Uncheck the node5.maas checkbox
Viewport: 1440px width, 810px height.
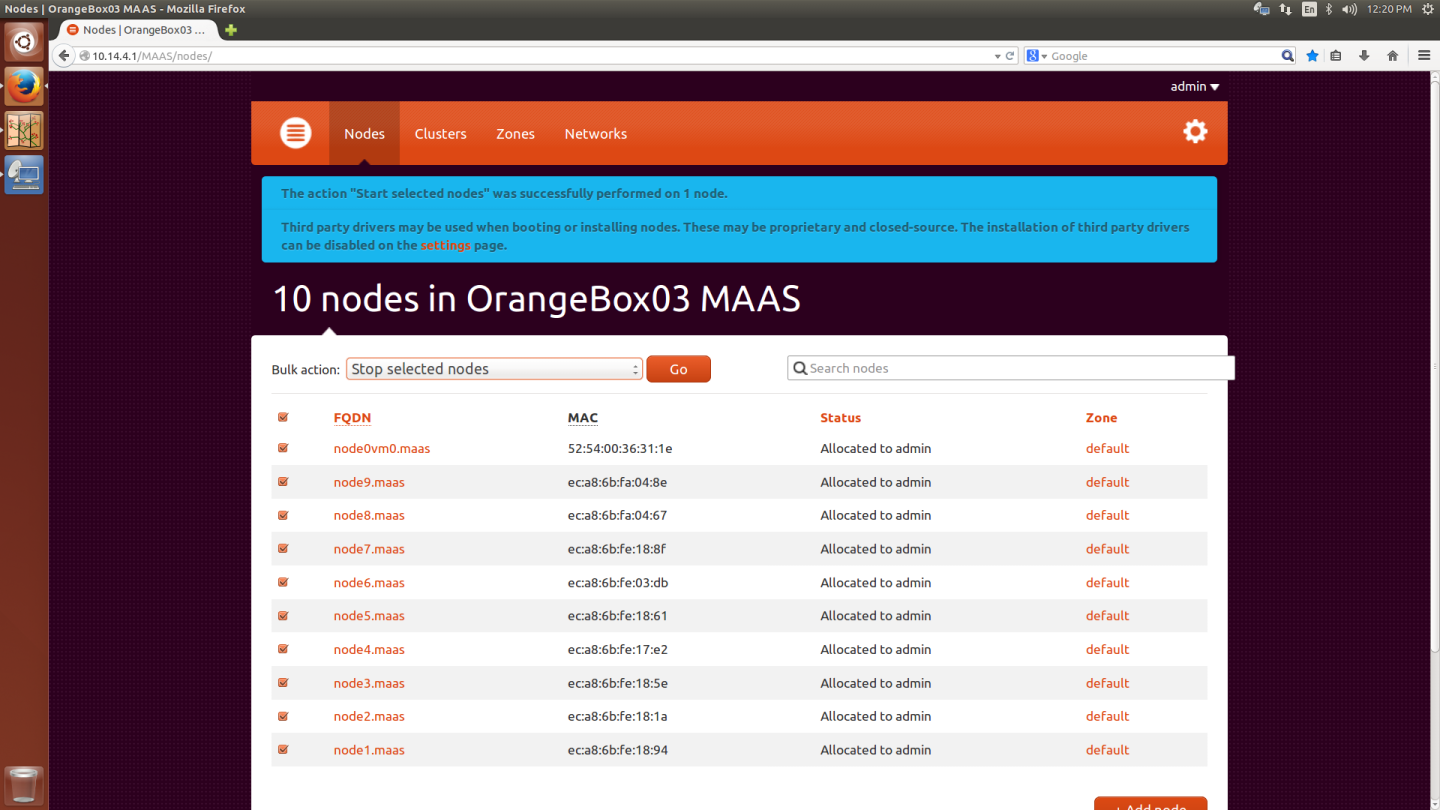point(283,616)
